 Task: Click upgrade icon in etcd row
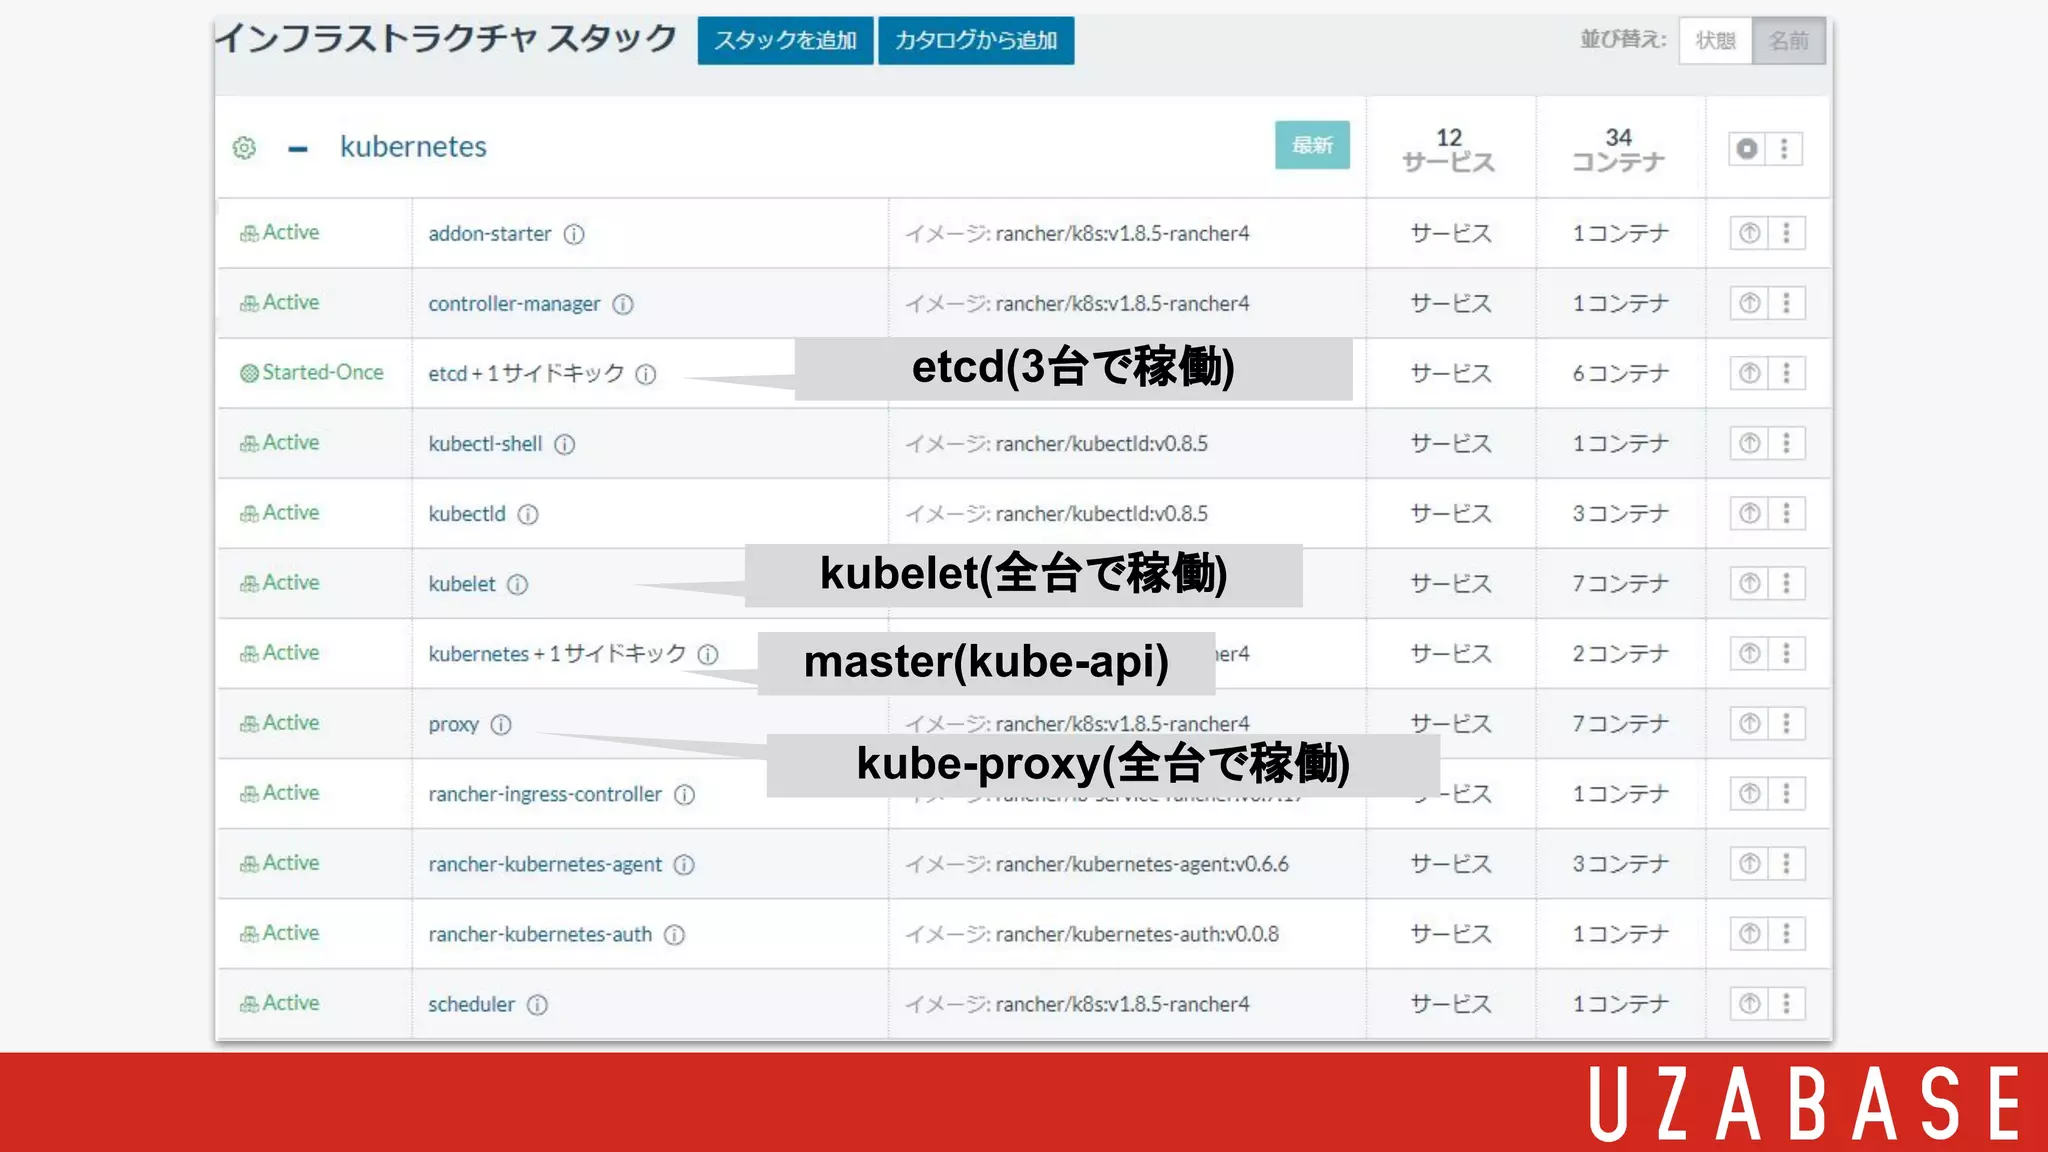click(x=1749, y=373)
